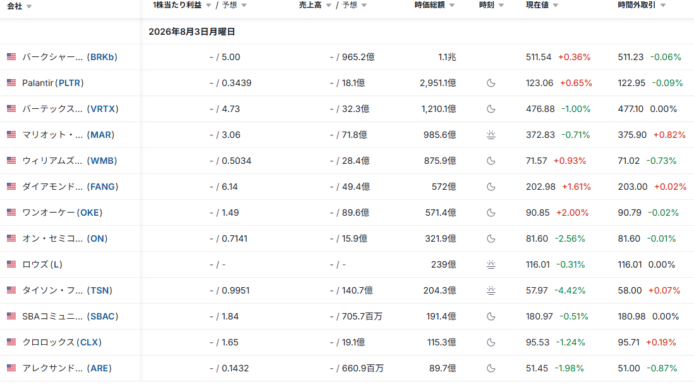
Task: Click the sunrise icon in the ロウズ (L) row
Action: pos(491,265)
